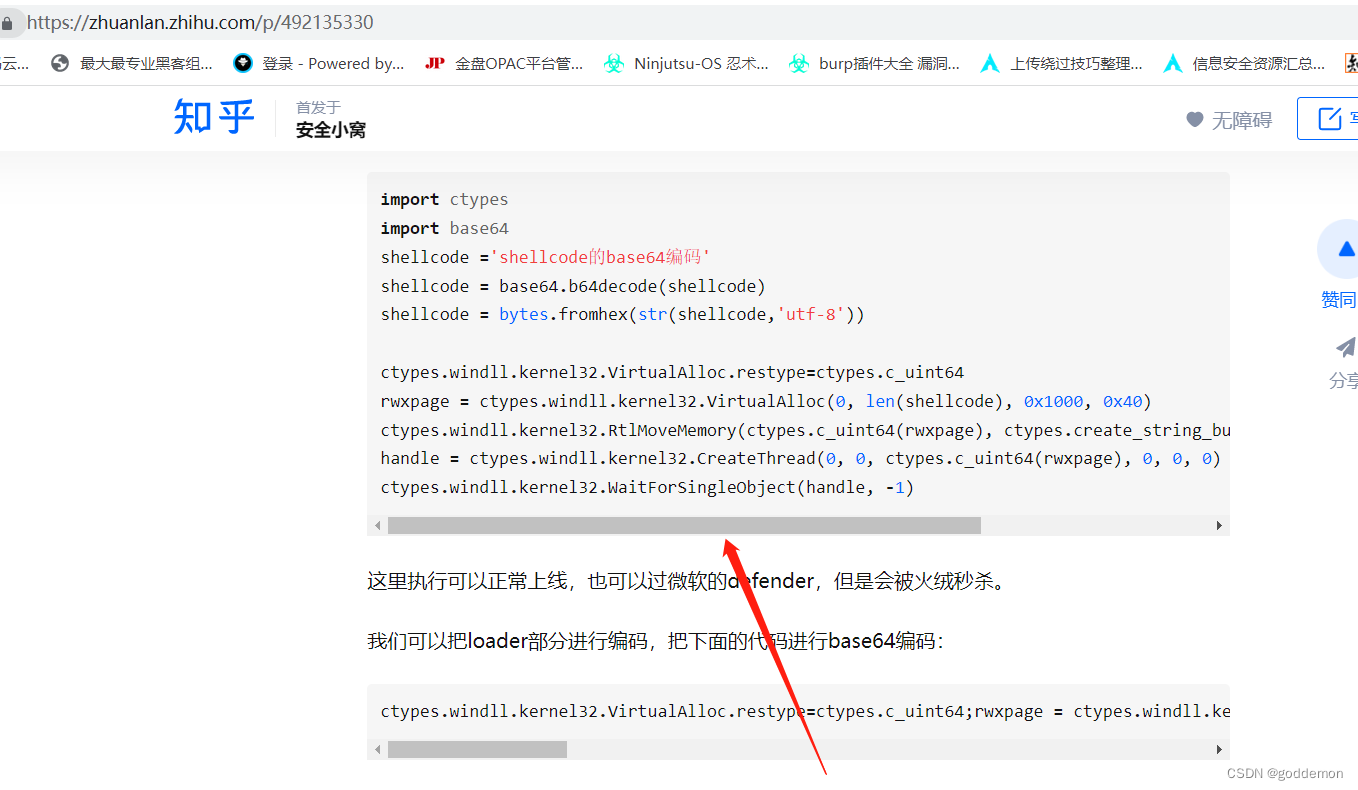Open the 安全小窝 column link
Image resolution: width=1358 pixels, height=790 pixels.
[x=331, y=130]
